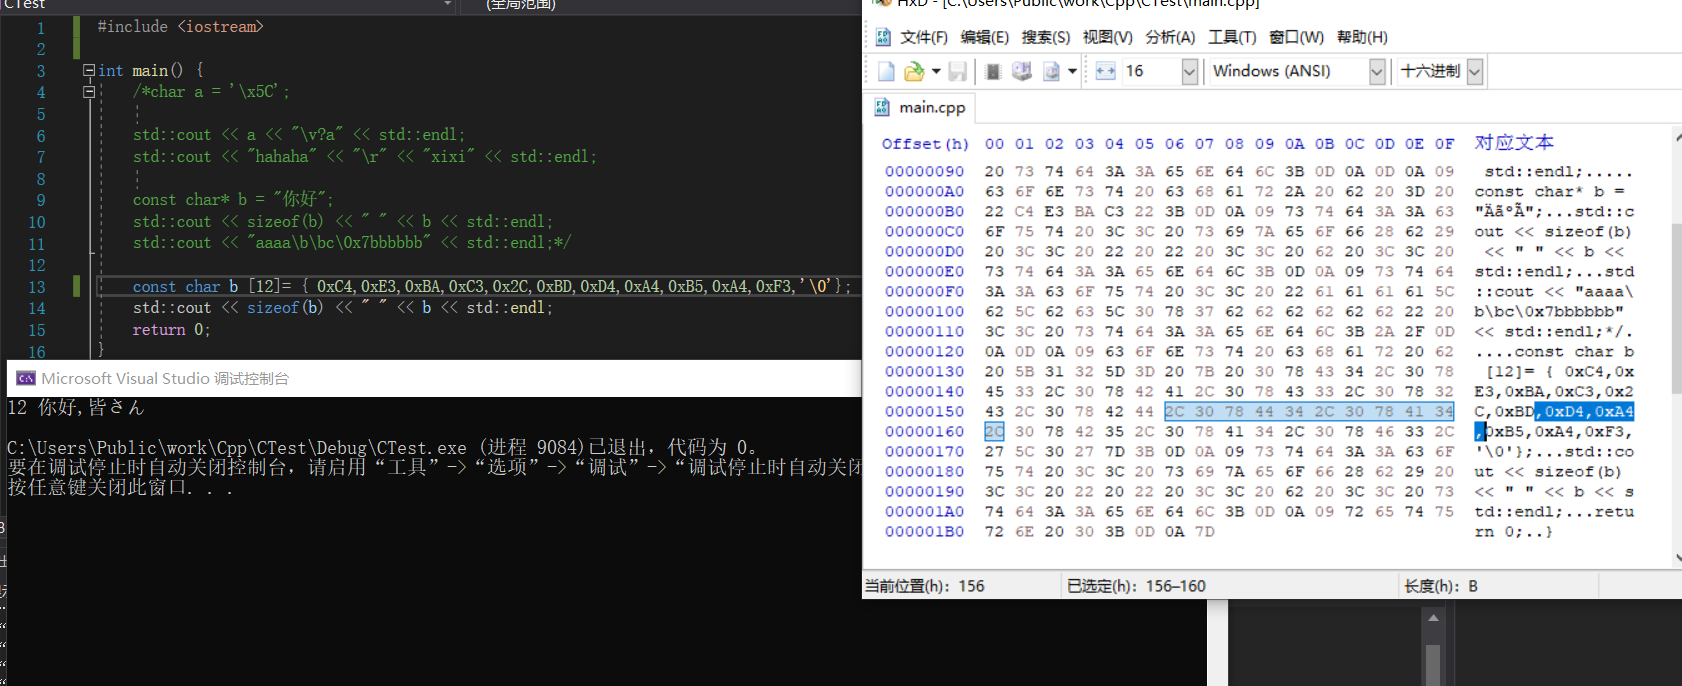Click the save floppy disk icon
1682x686 pixels.
click(x=957, y=71)
